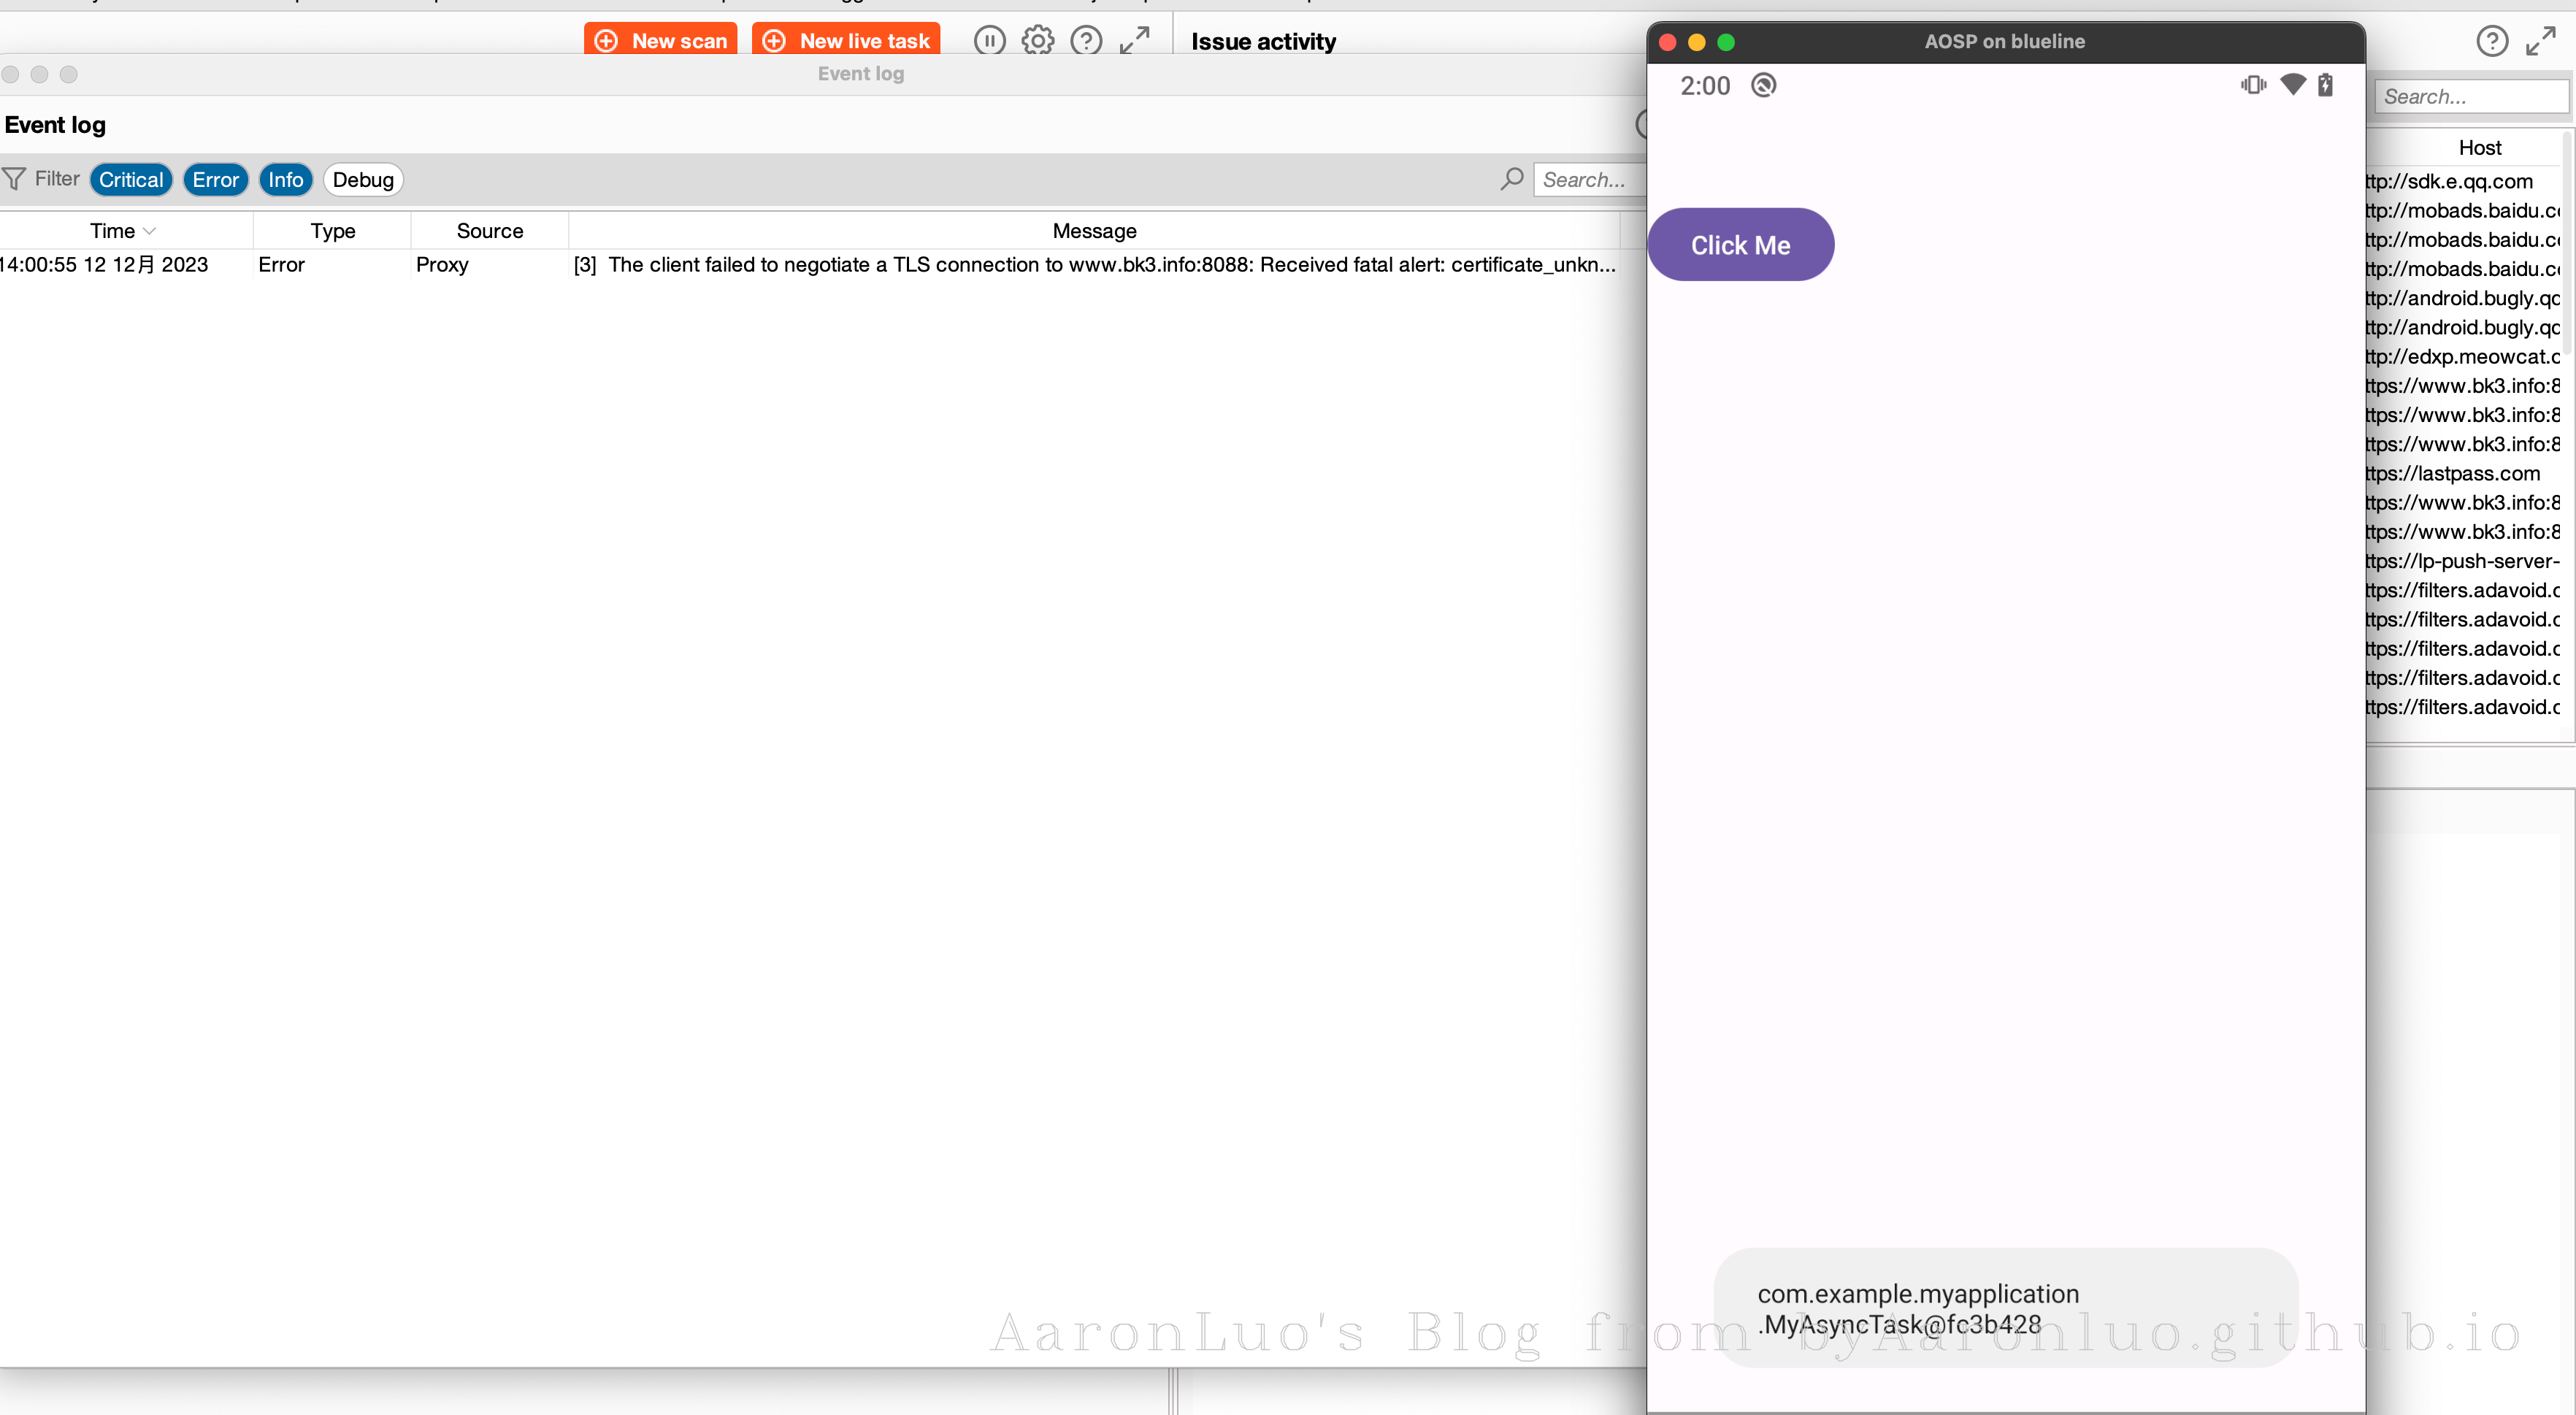Image resolution: width=2576 pixels, height=1415 pixels.
Task: Enable the Debug filter chip
Action: point(363,180)
